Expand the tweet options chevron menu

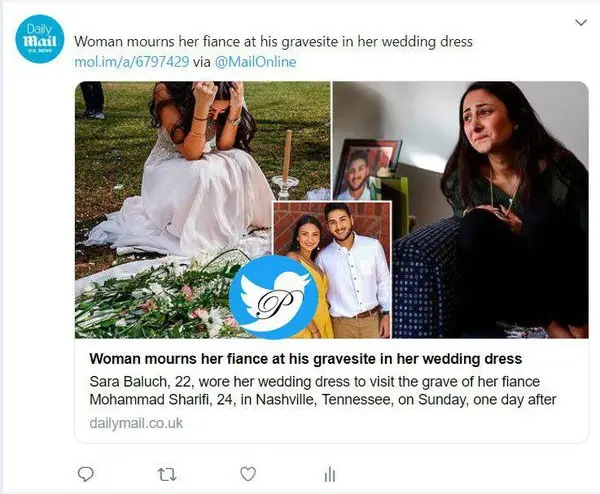click(580, 22)
